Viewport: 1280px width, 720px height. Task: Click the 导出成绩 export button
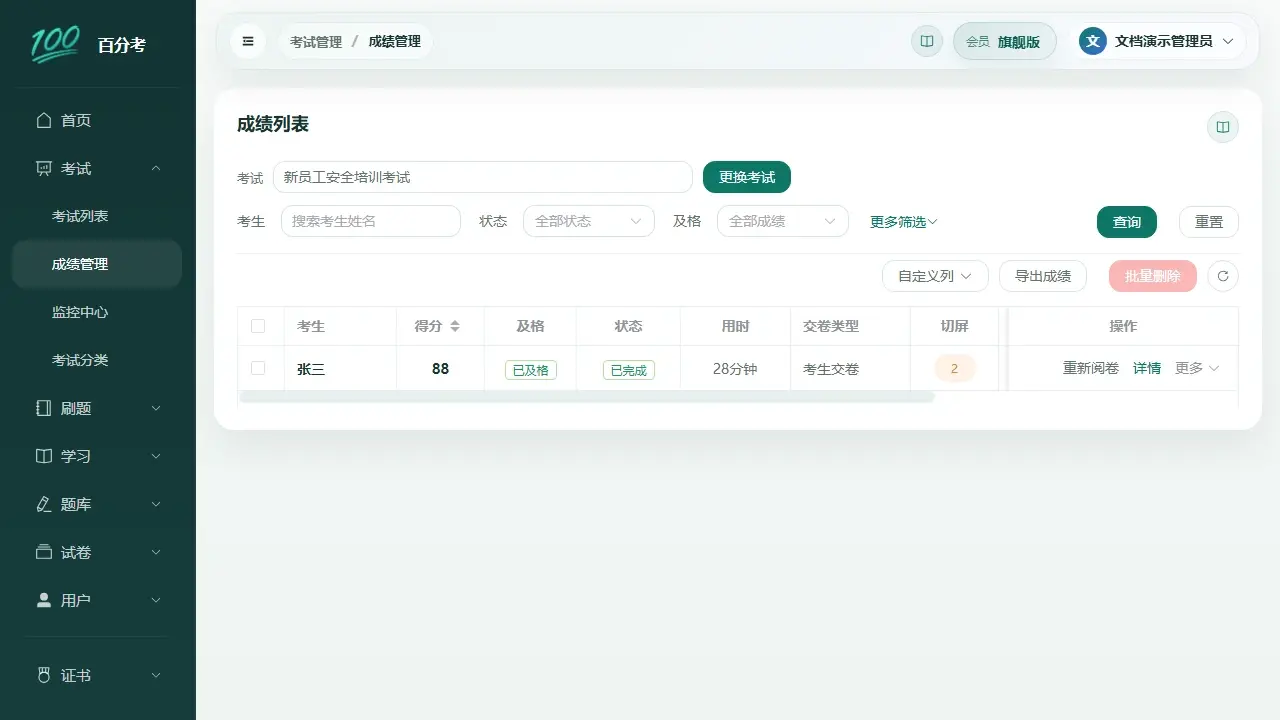point(1043,276)
